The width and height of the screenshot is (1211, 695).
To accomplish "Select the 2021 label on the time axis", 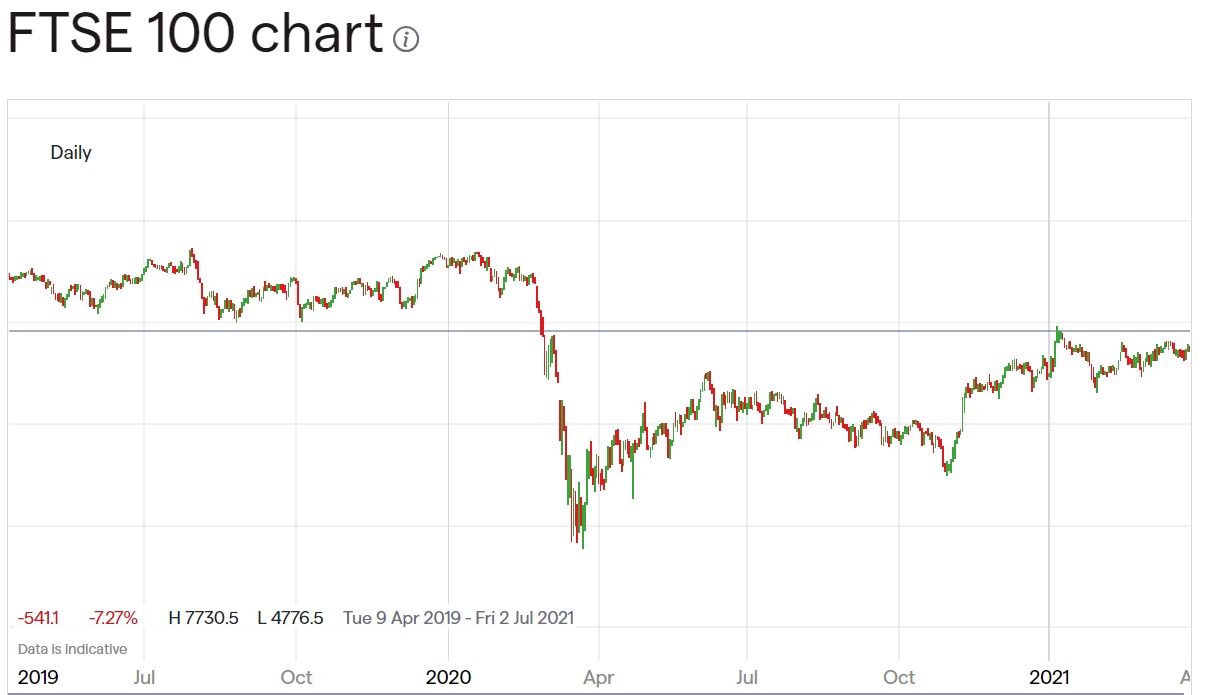I will pyautogui.click(x=1048, y=678).
